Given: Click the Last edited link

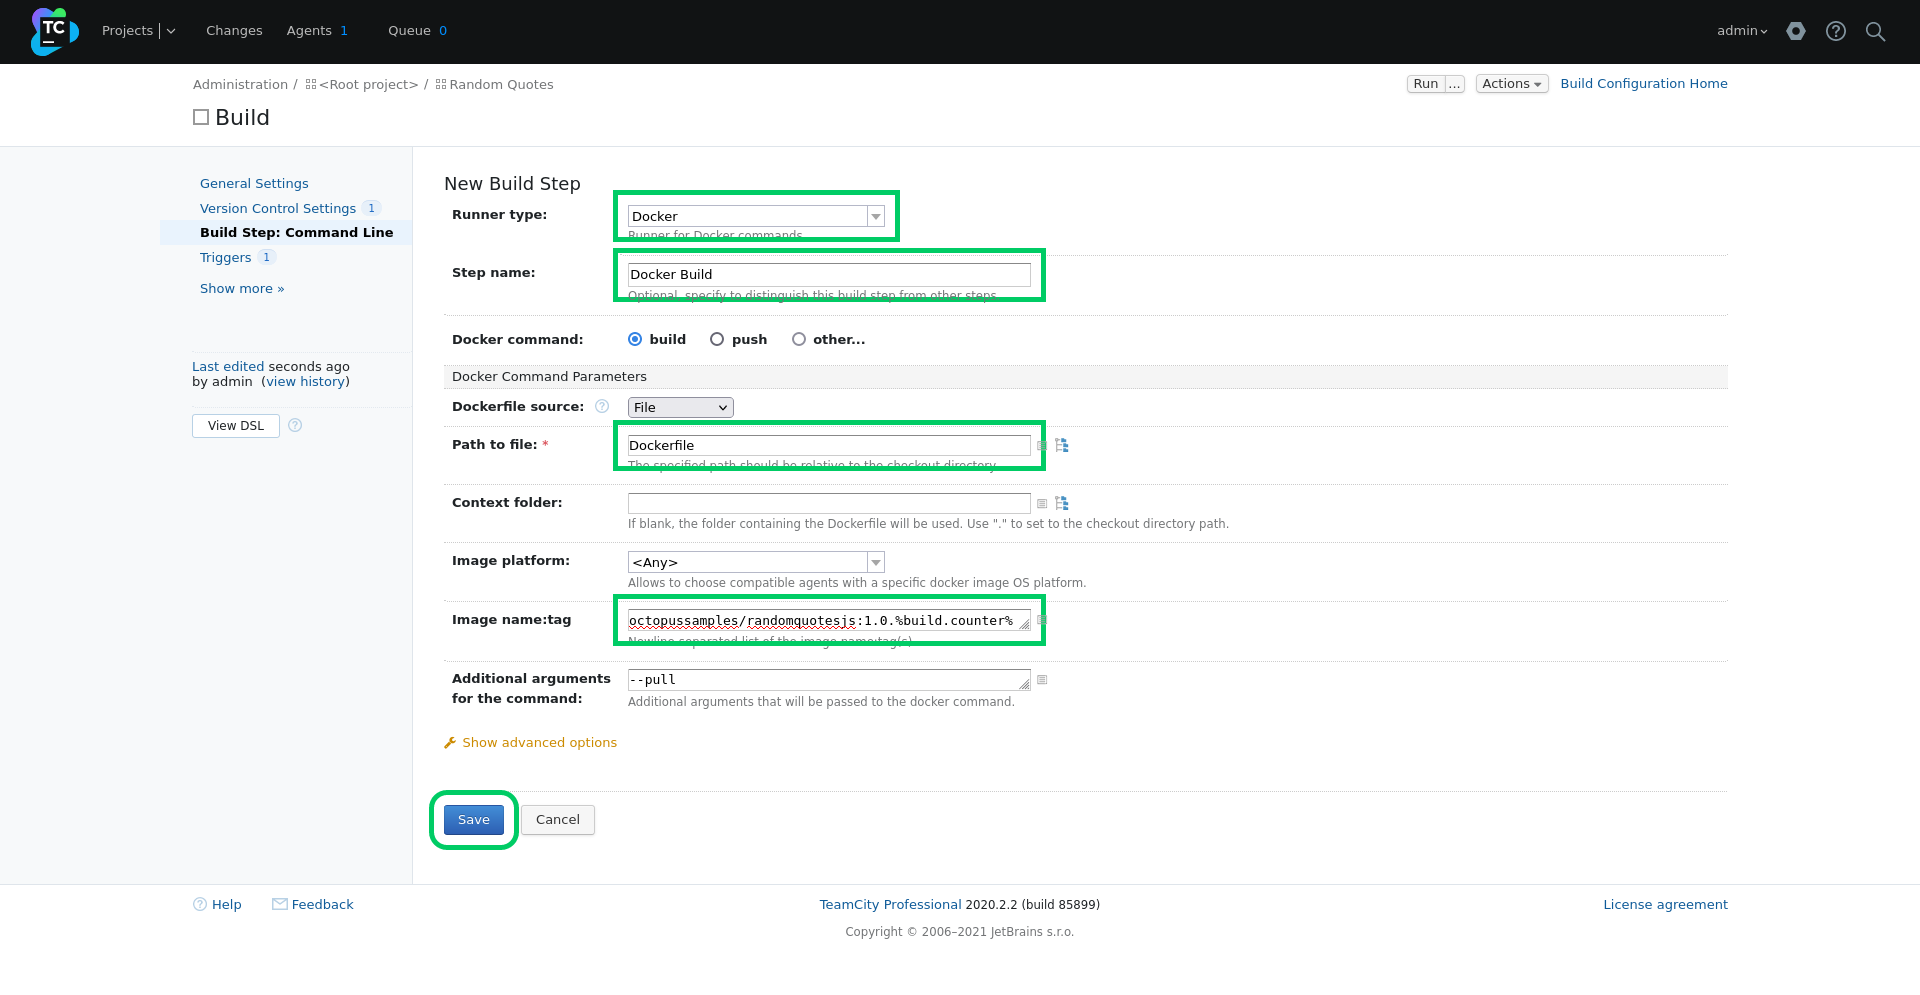Looking at the screenshot, I should tap(228, 367).
